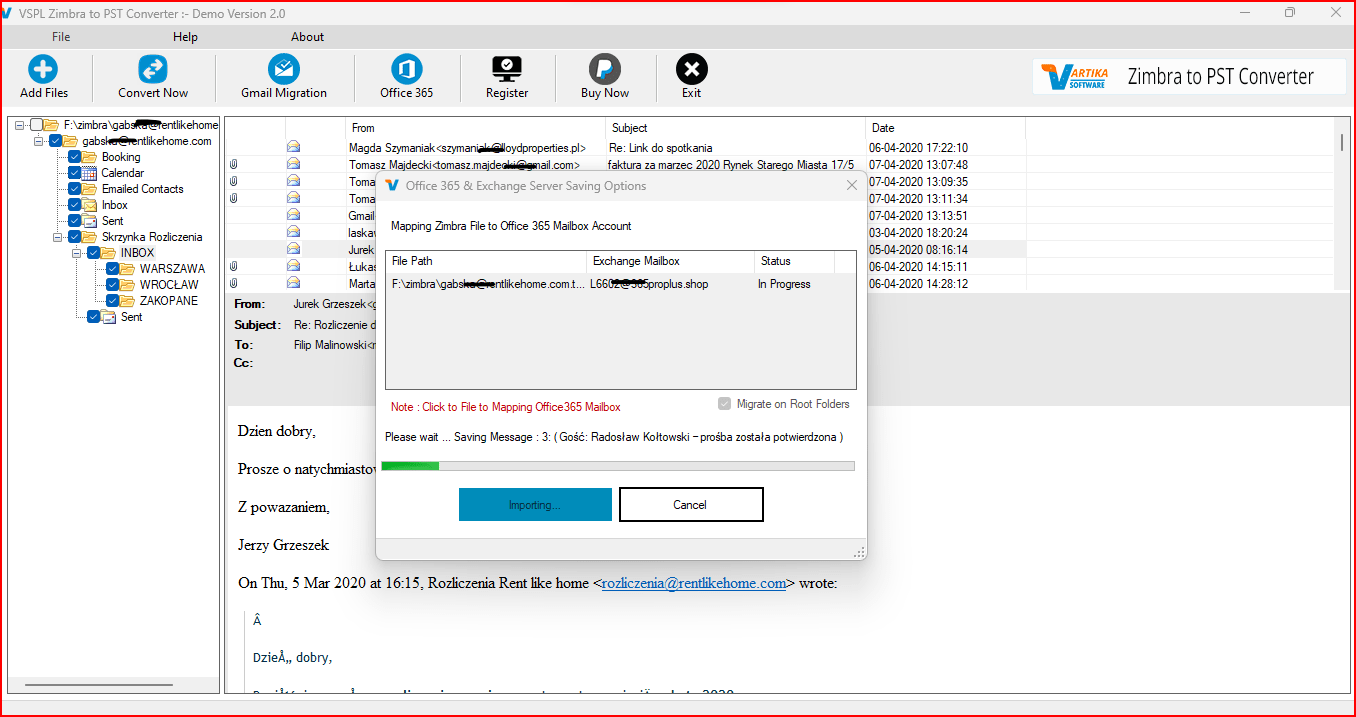This screenshot has height=717, width=1356.
Task: Sort emails by Date column header
Action: 945,128
